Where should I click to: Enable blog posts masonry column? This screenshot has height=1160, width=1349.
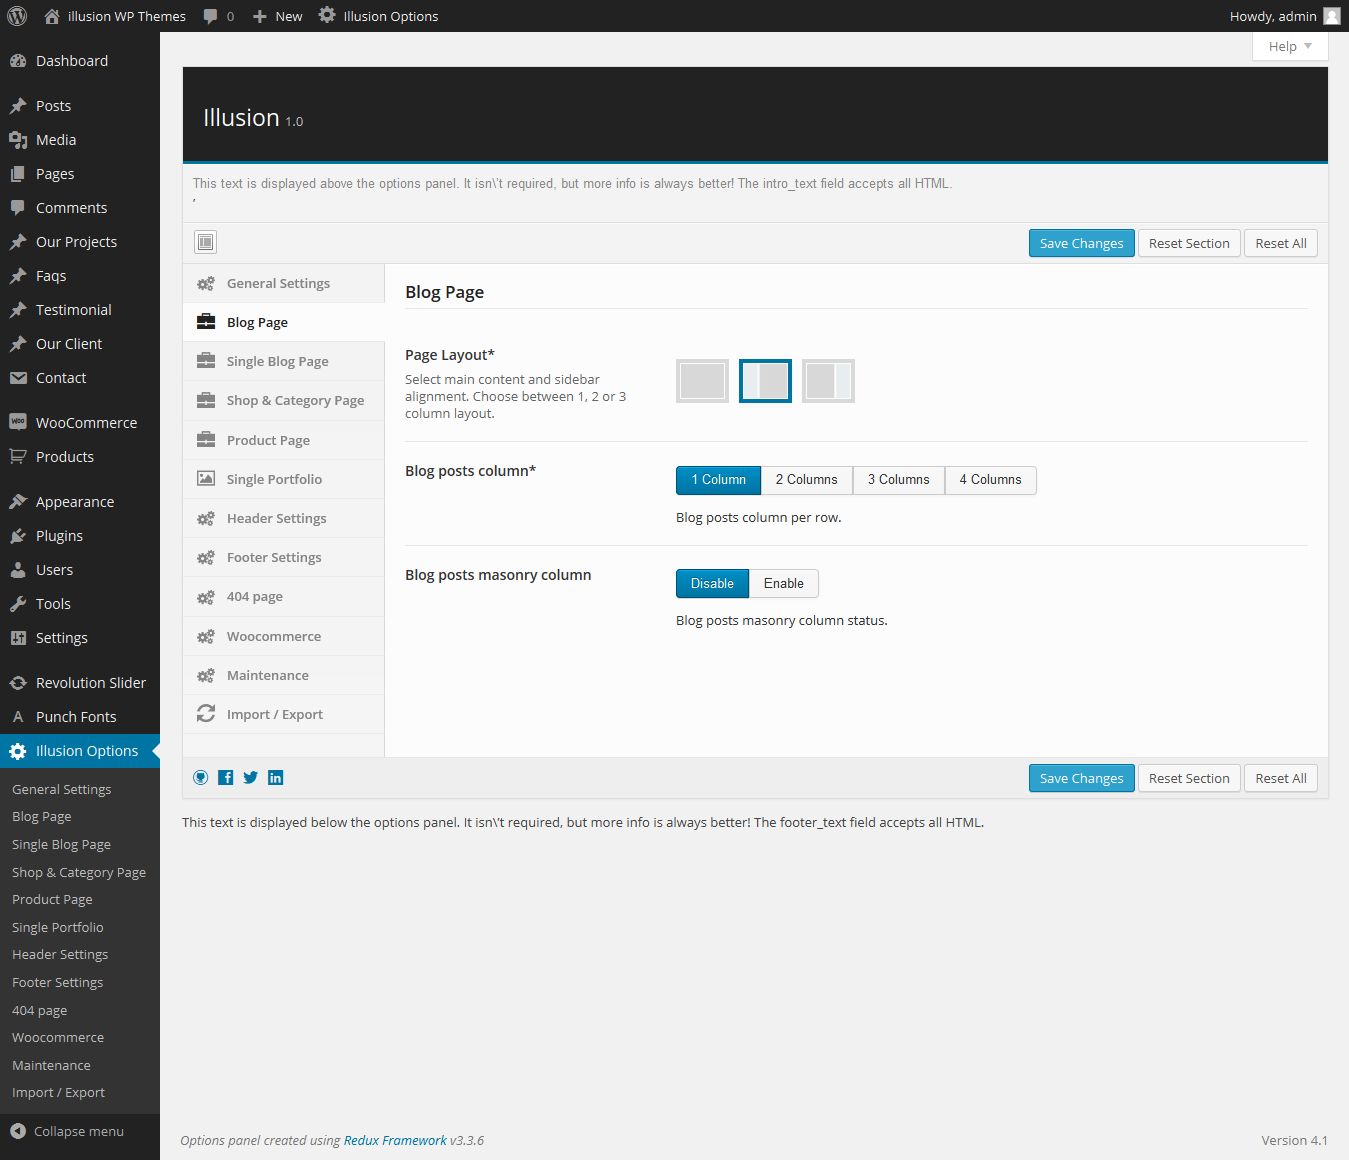click(784, 584)
